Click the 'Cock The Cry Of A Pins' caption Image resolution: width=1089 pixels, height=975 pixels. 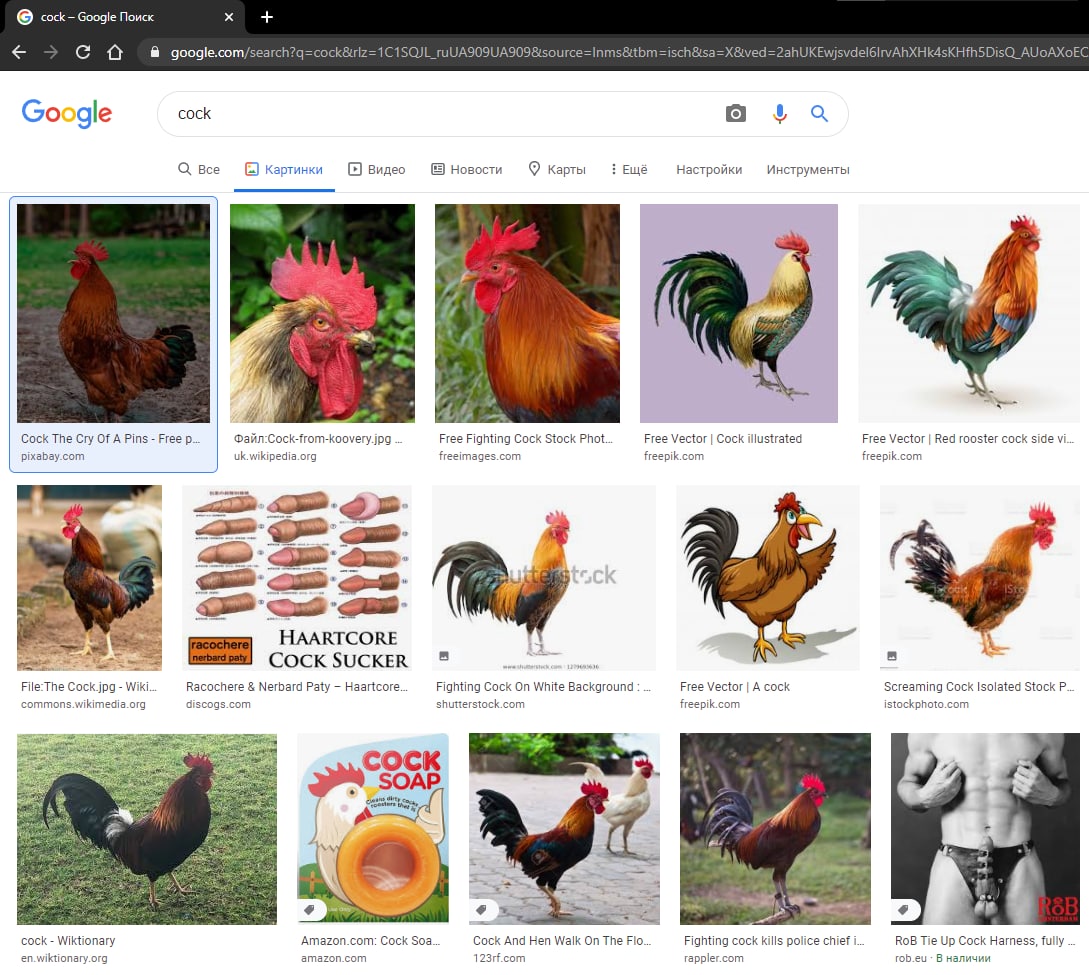(x=110, y=439)
